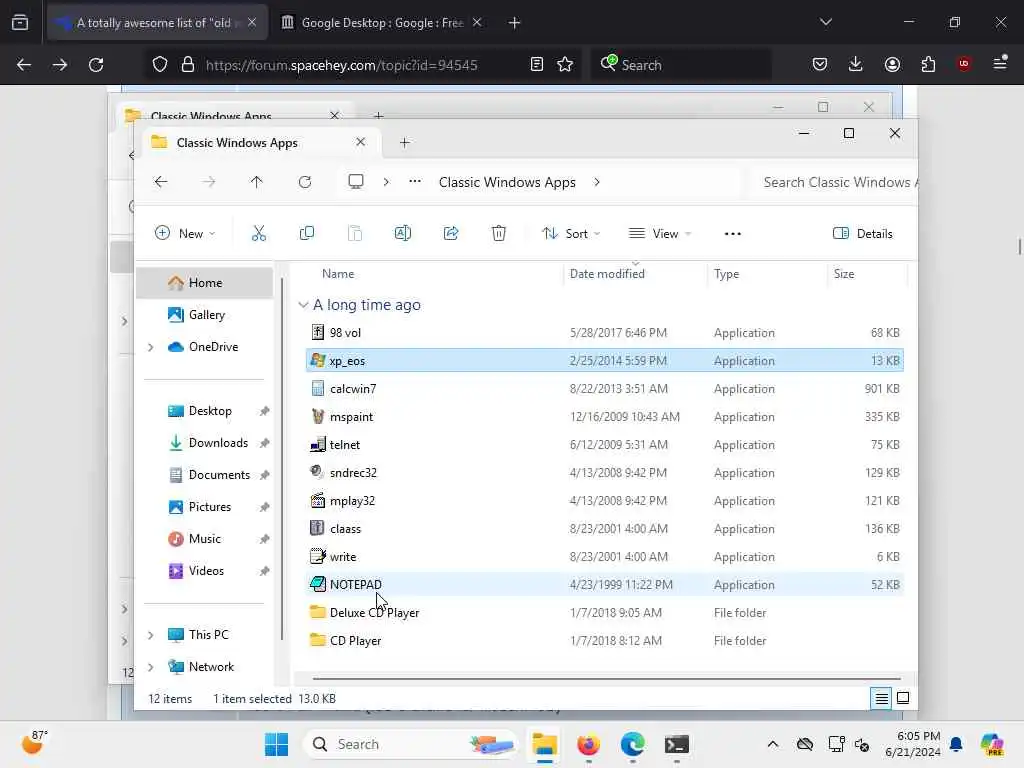Toggle the Details pane button
The height and width of the screenshot is (768, 1024).
[863, 233]
